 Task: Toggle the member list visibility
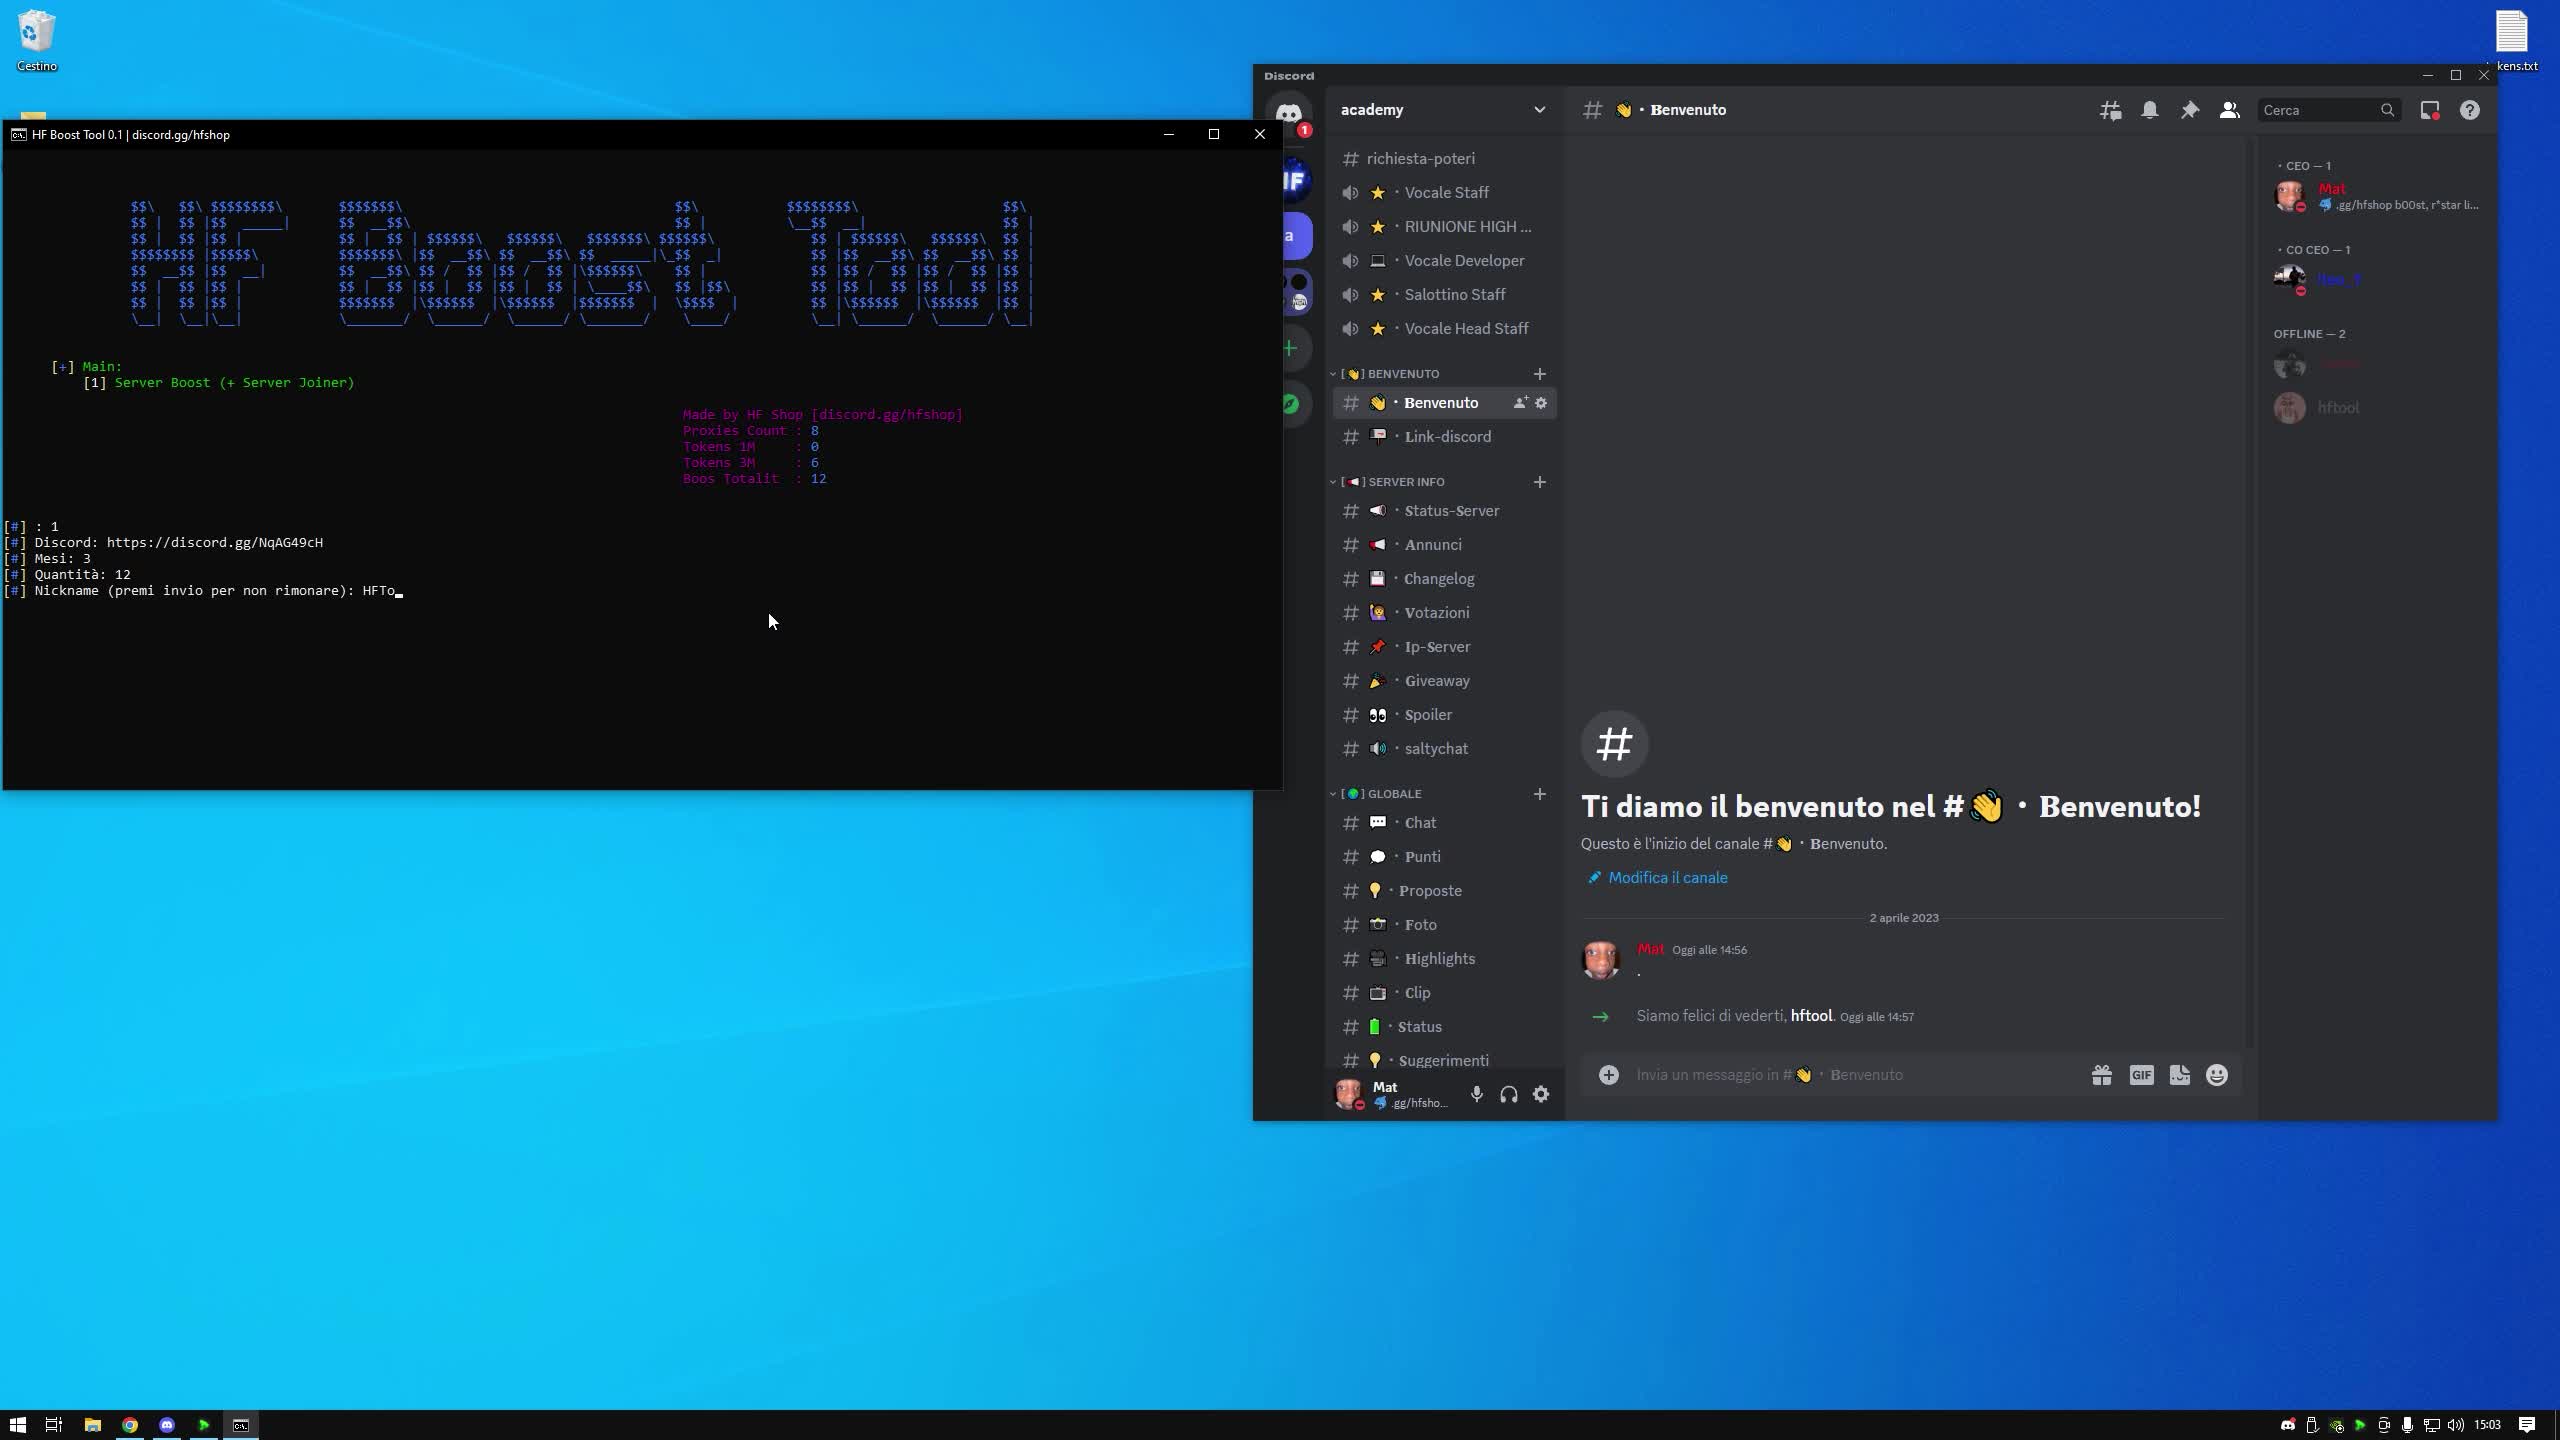pos(2229,110)
